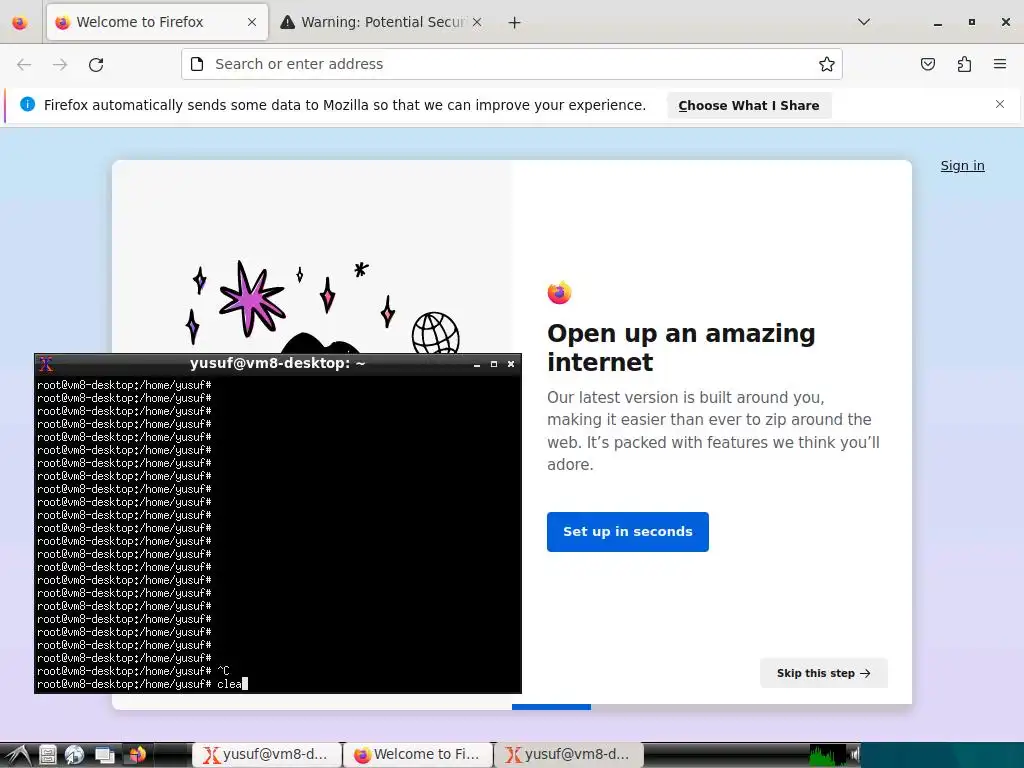
Task: Click the Firefox launcher icon in taskbar
Action: [137, 755]
